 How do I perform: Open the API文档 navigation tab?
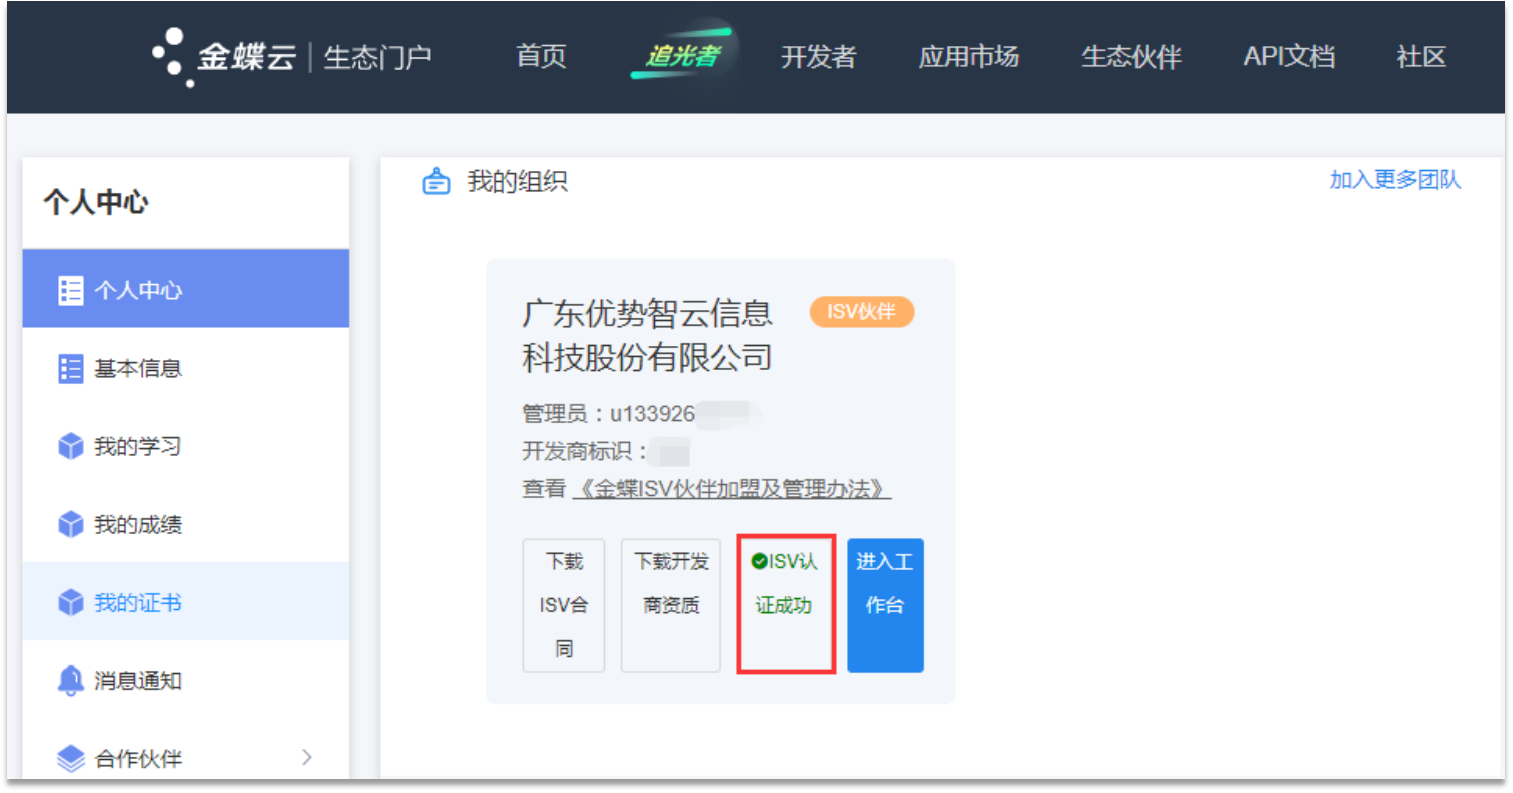tap(1289, 57)
